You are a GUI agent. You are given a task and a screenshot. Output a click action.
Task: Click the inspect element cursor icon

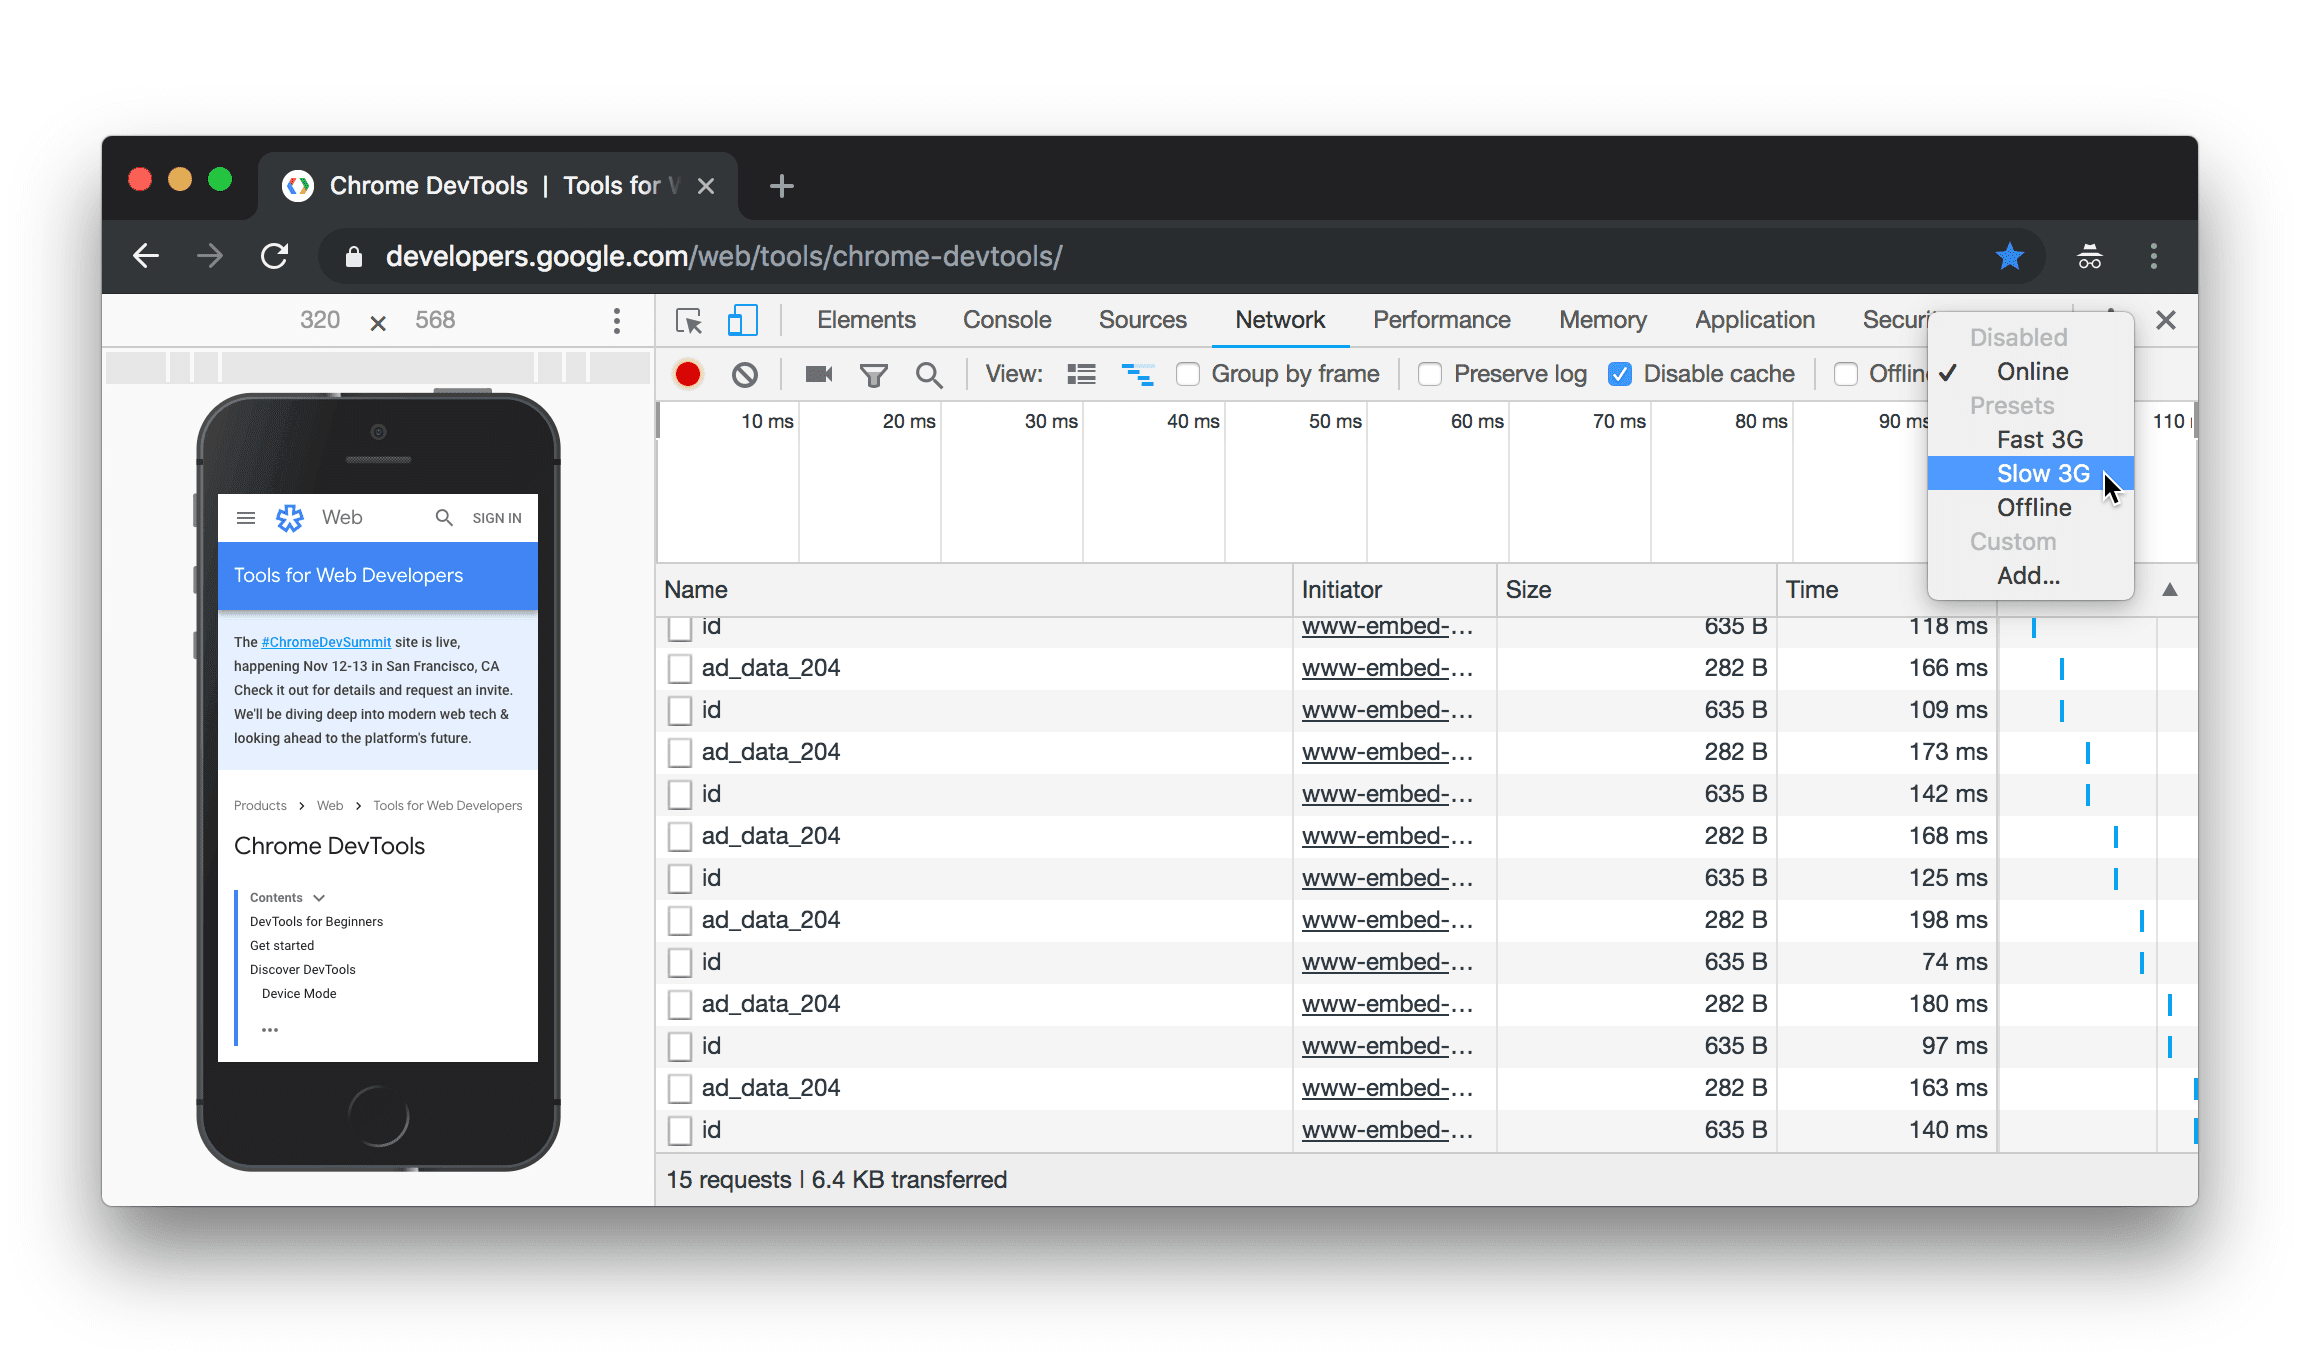click(x=689, y=320)
